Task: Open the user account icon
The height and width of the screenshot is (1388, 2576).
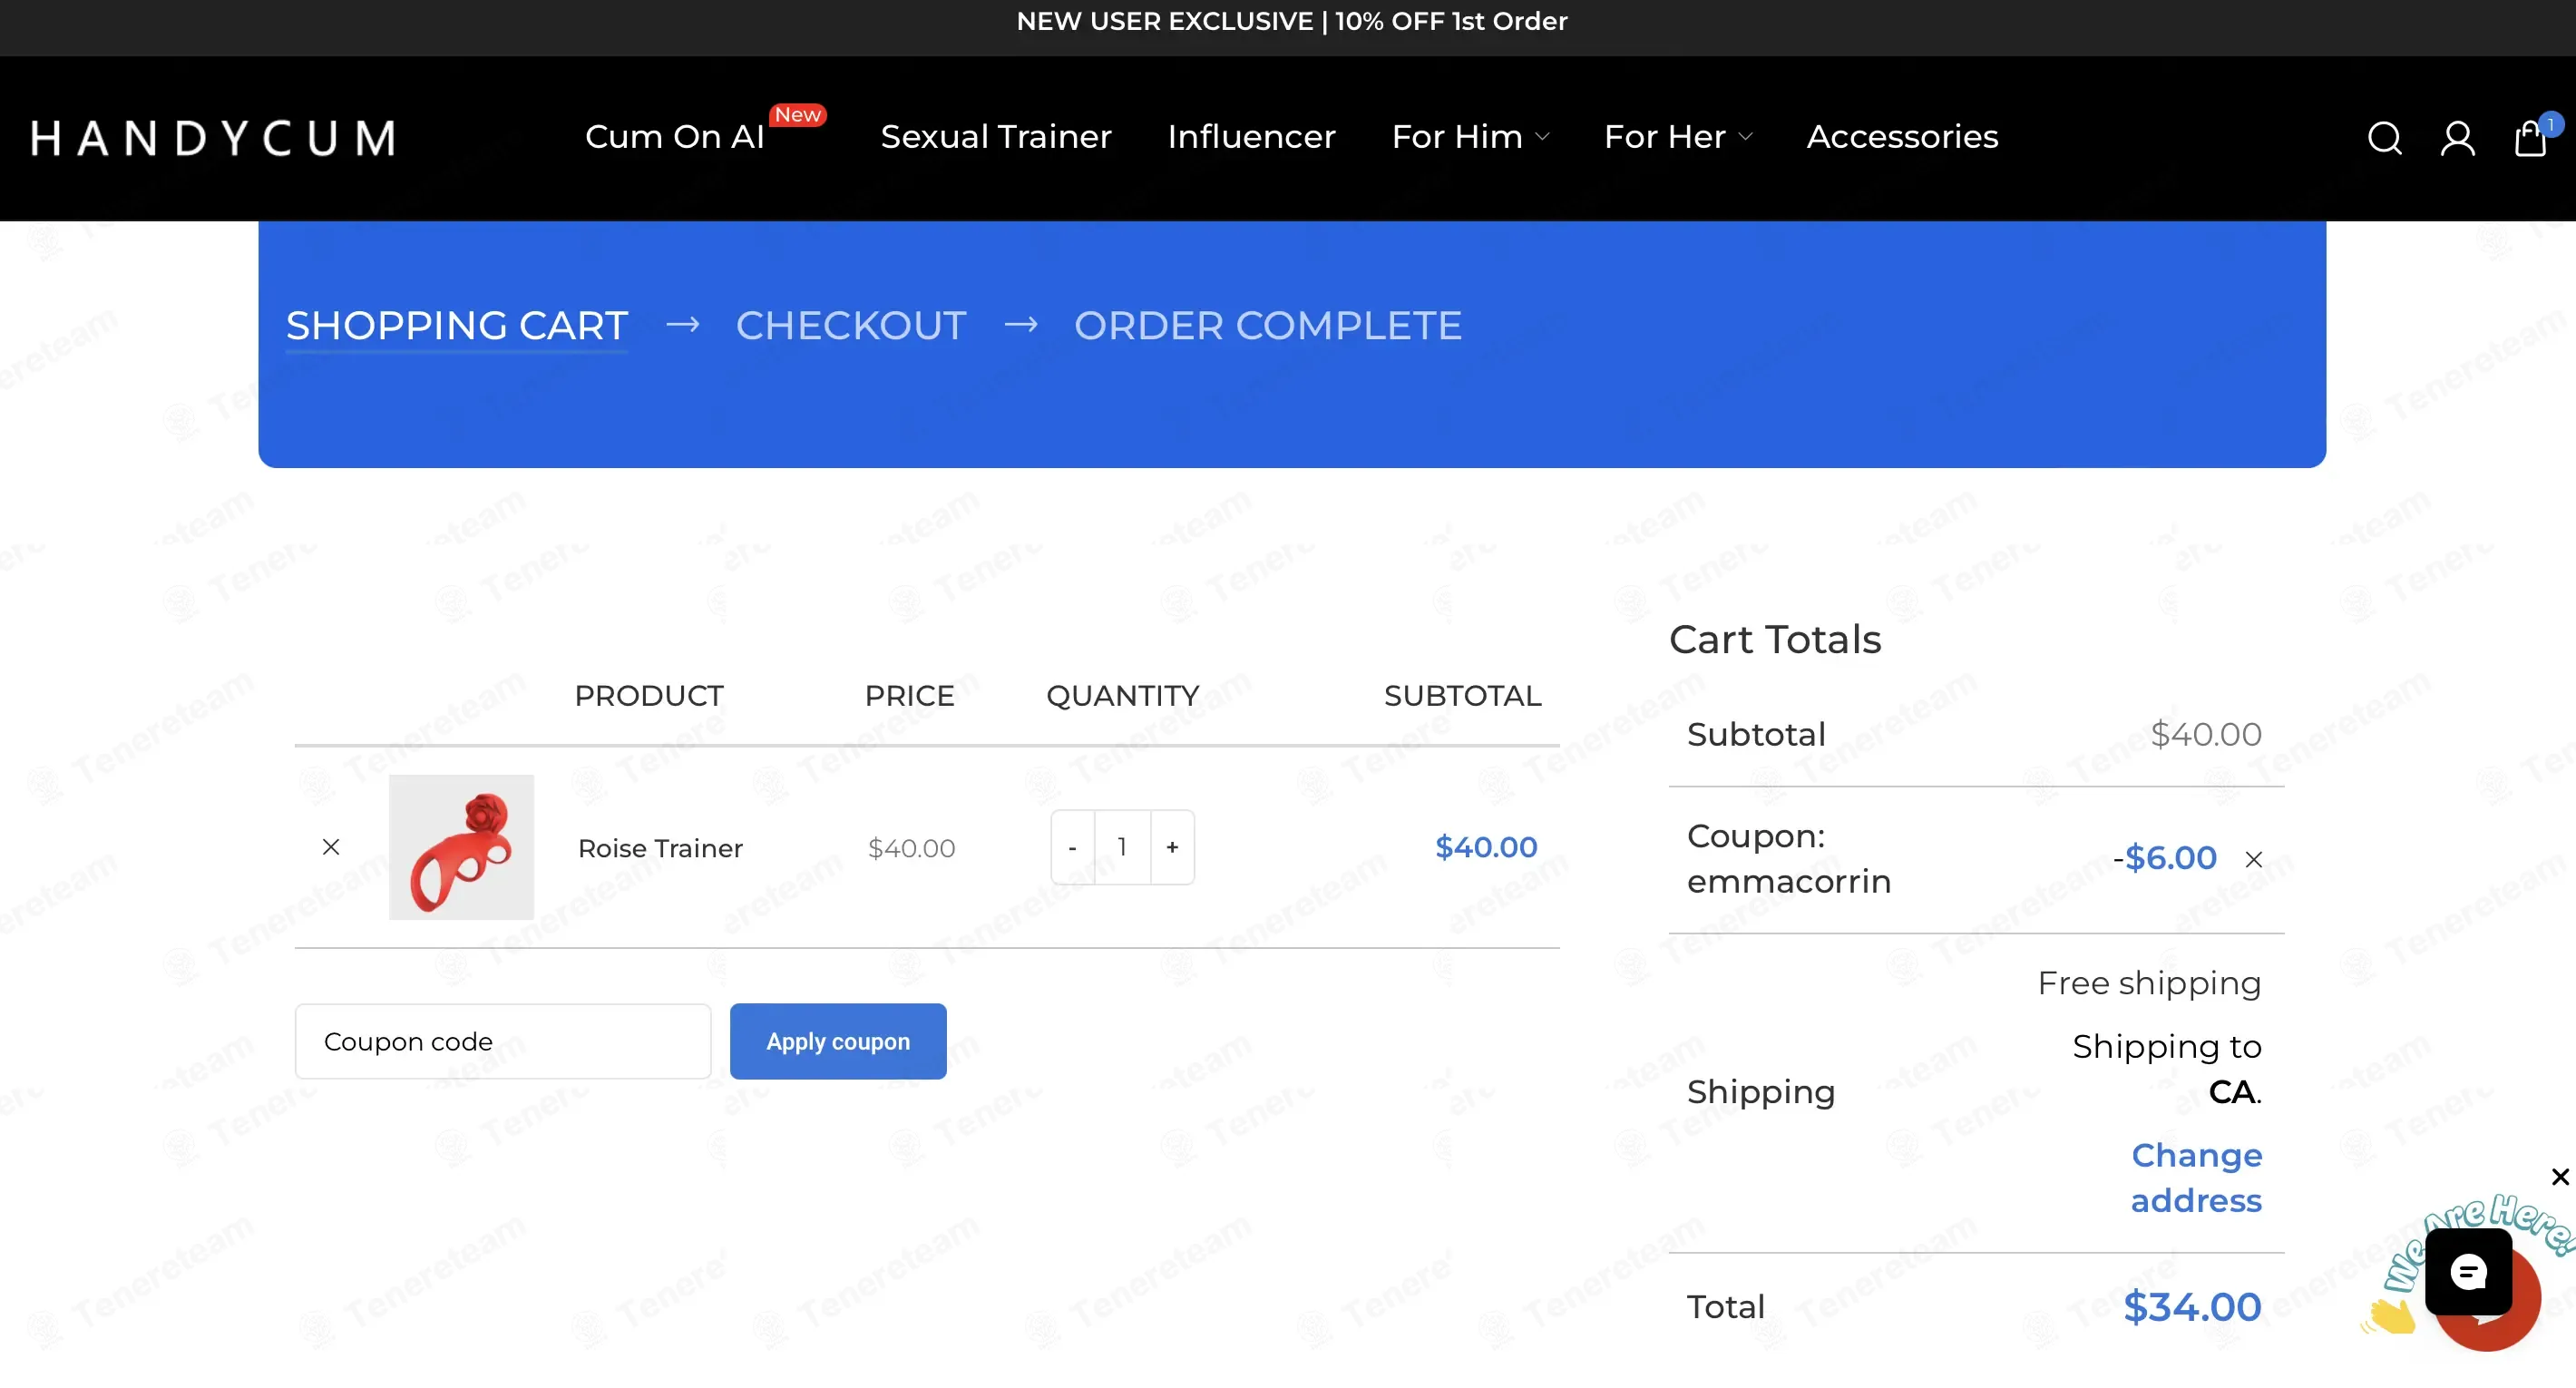Action: (2457, 138)
